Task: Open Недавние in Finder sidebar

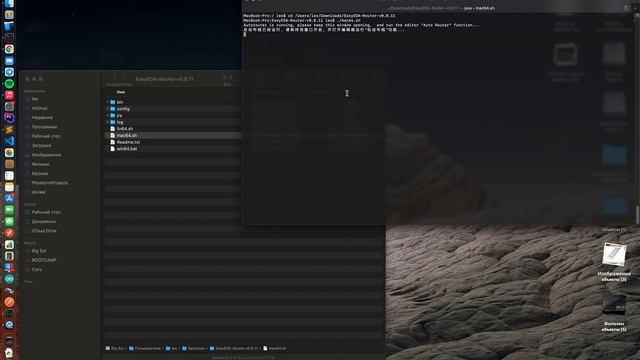Action: click(x=42, y=118)
